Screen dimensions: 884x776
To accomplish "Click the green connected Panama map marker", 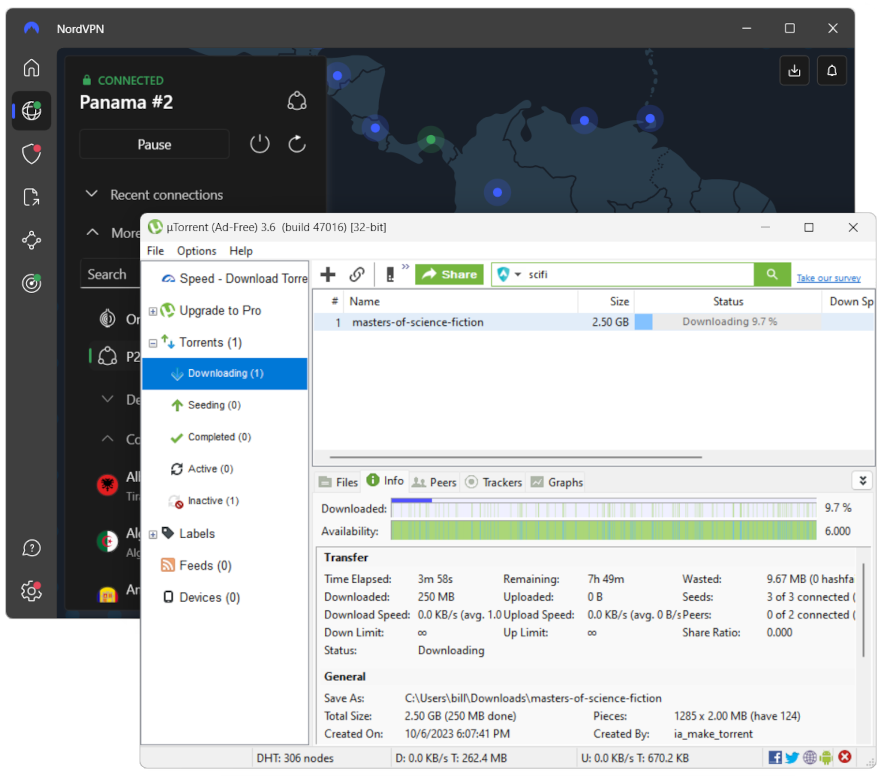I will [431, 139].
